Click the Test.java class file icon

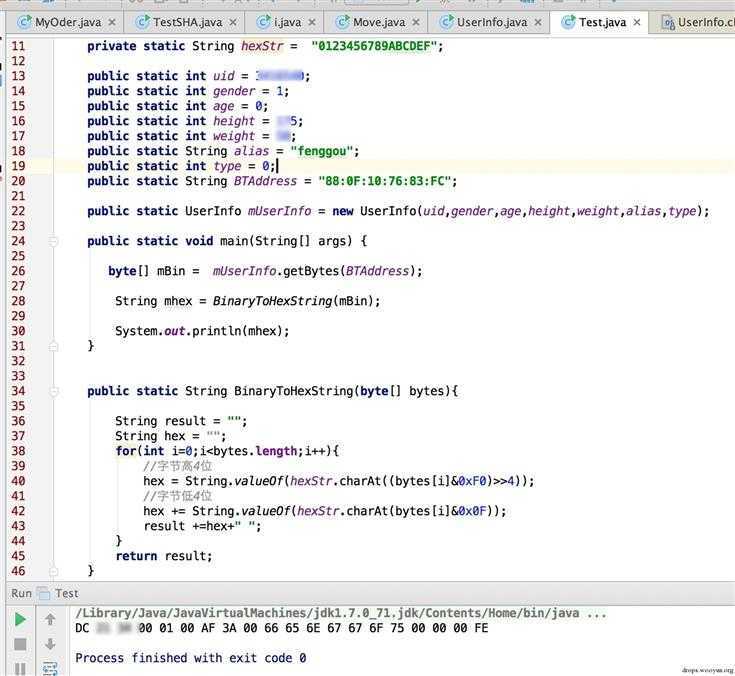pos(568,22)
